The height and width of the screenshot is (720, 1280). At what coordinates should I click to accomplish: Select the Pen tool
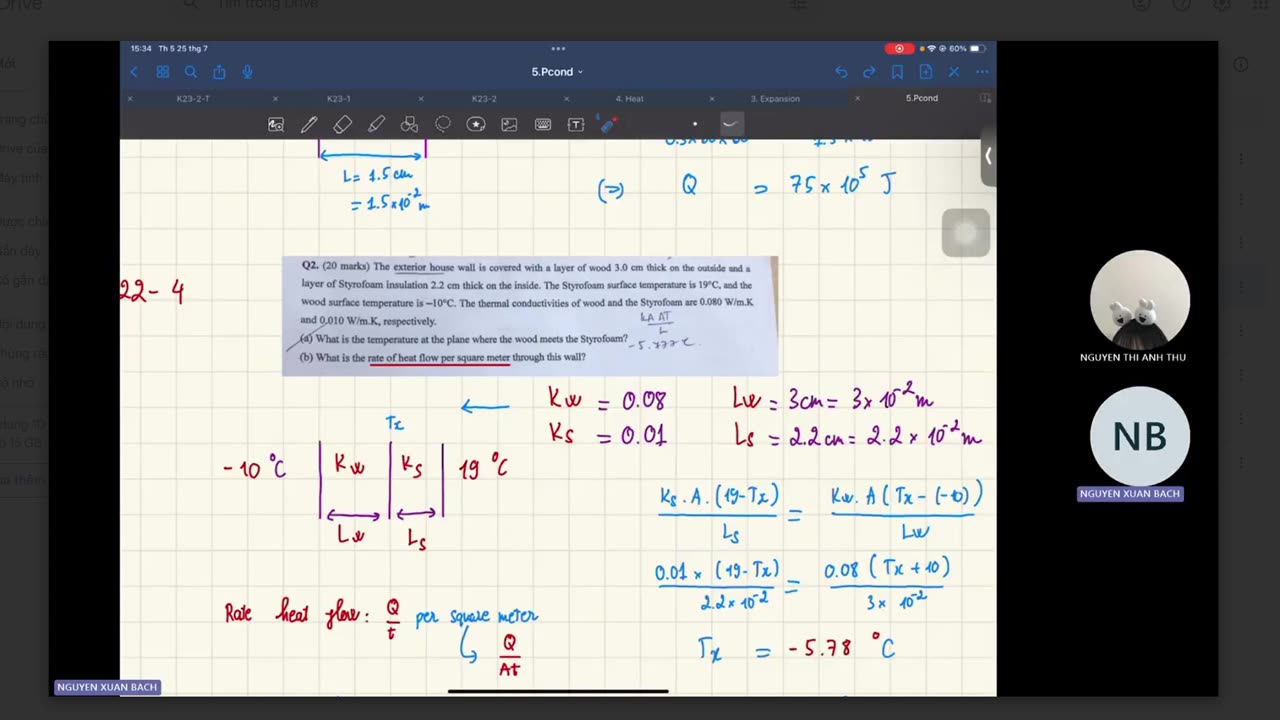click(309, 124)
